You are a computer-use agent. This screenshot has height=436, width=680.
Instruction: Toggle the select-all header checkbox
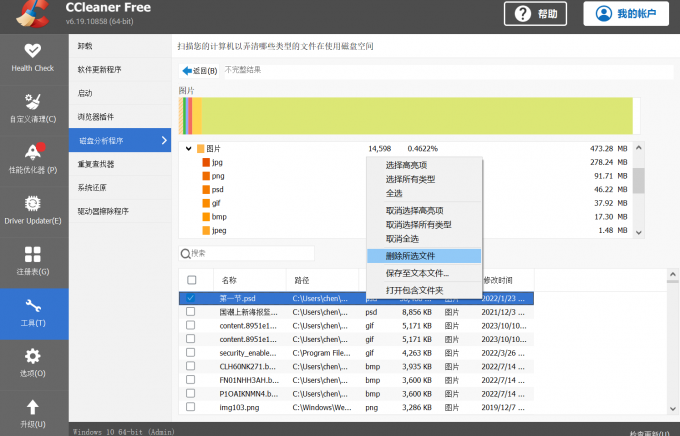point(192,280)
